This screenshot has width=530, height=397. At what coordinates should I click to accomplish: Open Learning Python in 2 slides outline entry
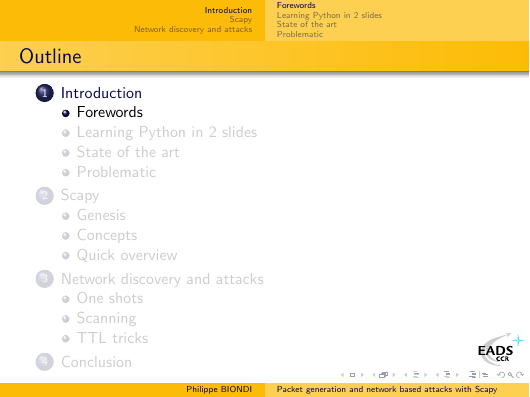click(167, 132)
